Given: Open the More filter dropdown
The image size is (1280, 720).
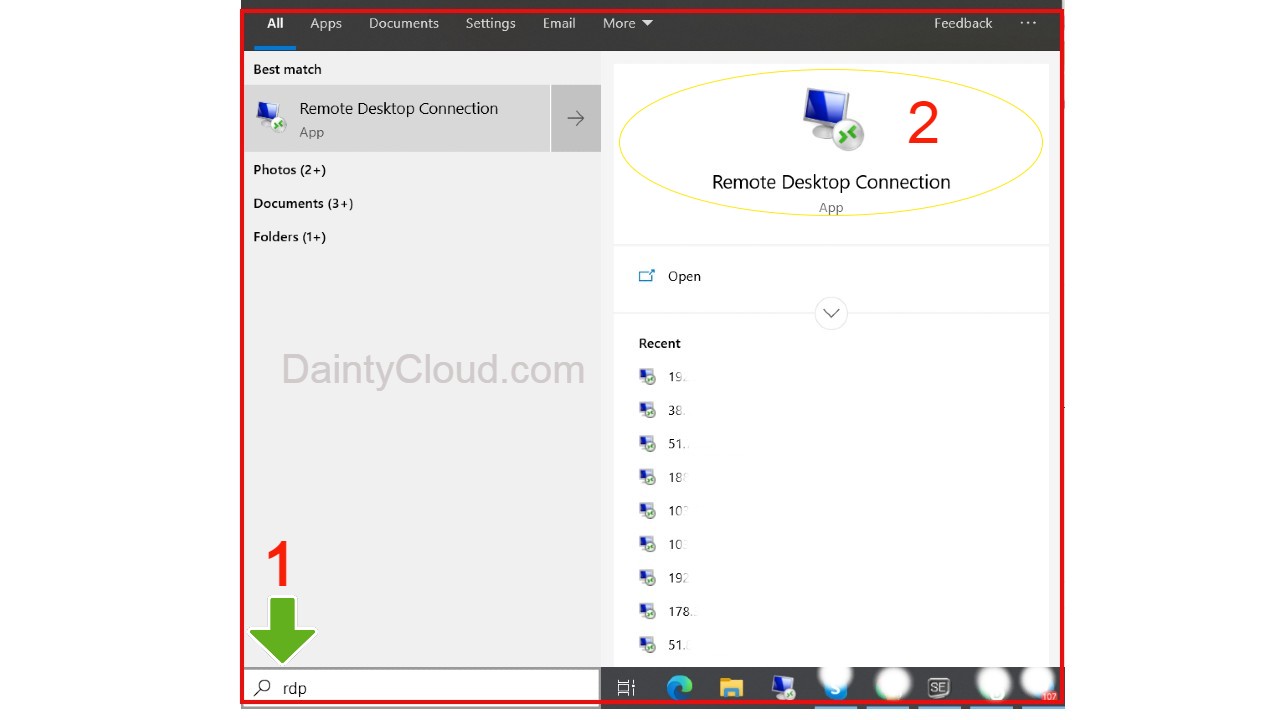Looking at the screenshot, I should 626,23.
